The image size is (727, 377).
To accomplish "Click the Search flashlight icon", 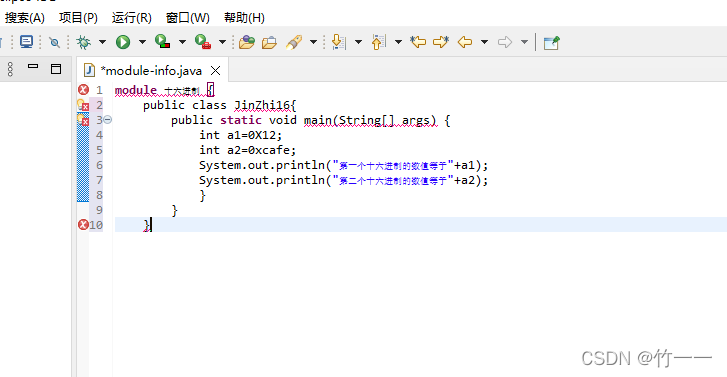I will (x=294, y=42).
